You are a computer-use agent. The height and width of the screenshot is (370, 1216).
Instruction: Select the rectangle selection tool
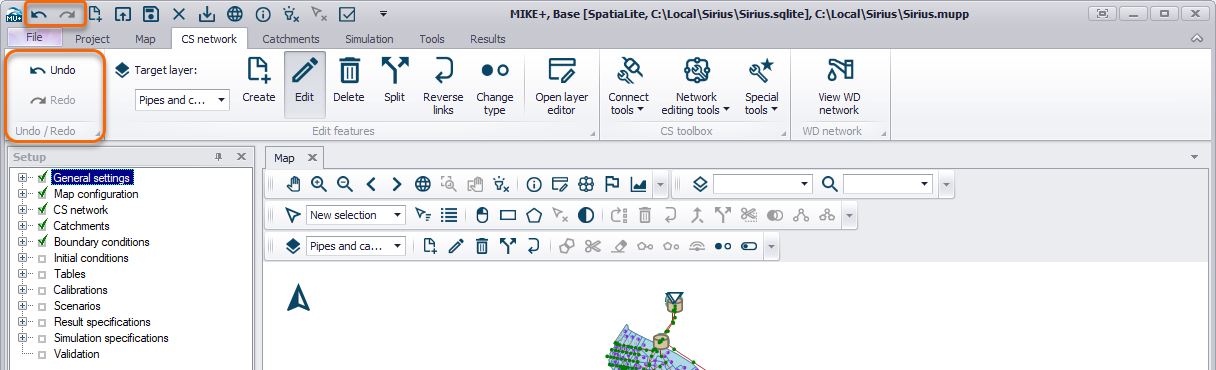tap(508, 215)
